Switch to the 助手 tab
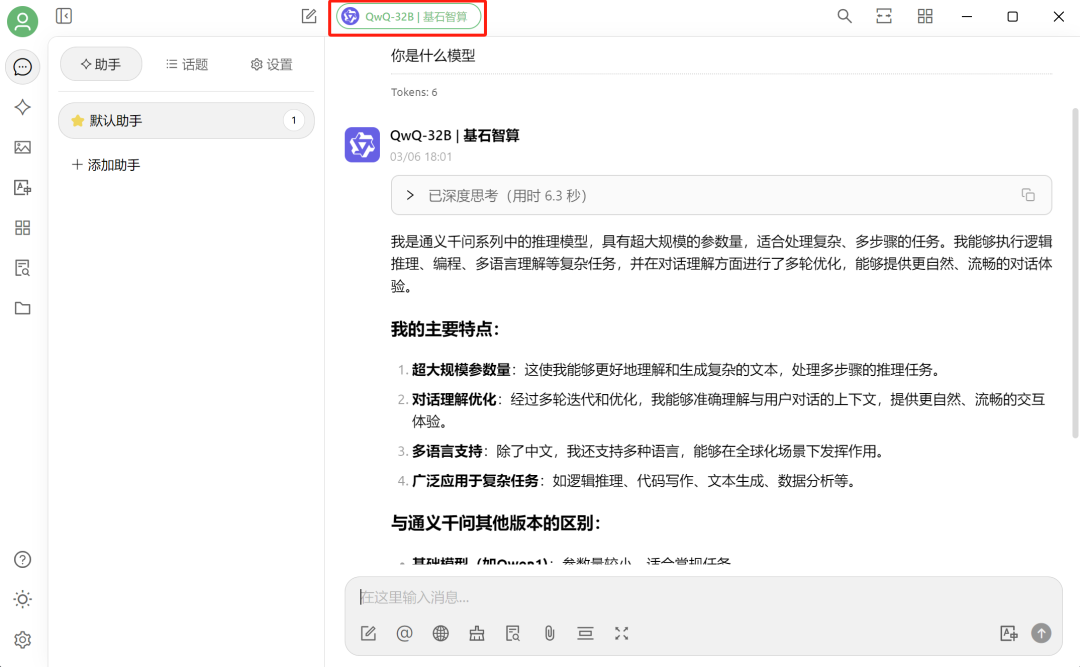The image size is (1080, 667). [x=101, y=64]
